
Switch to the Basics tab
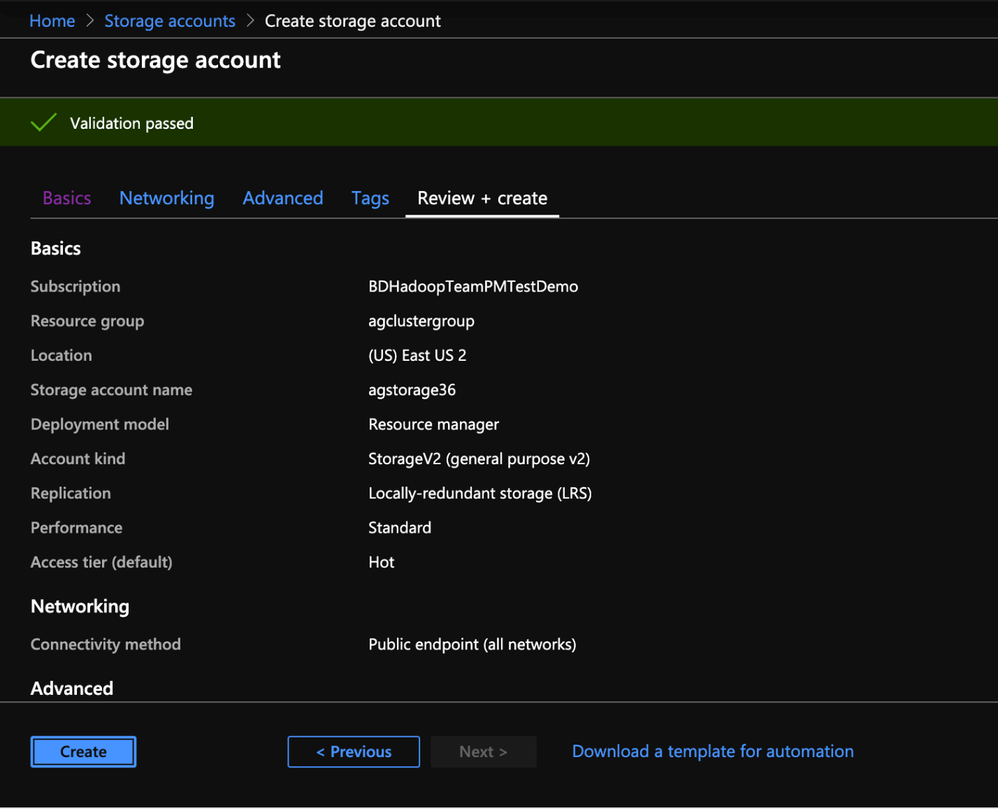(x=67, y=198)
